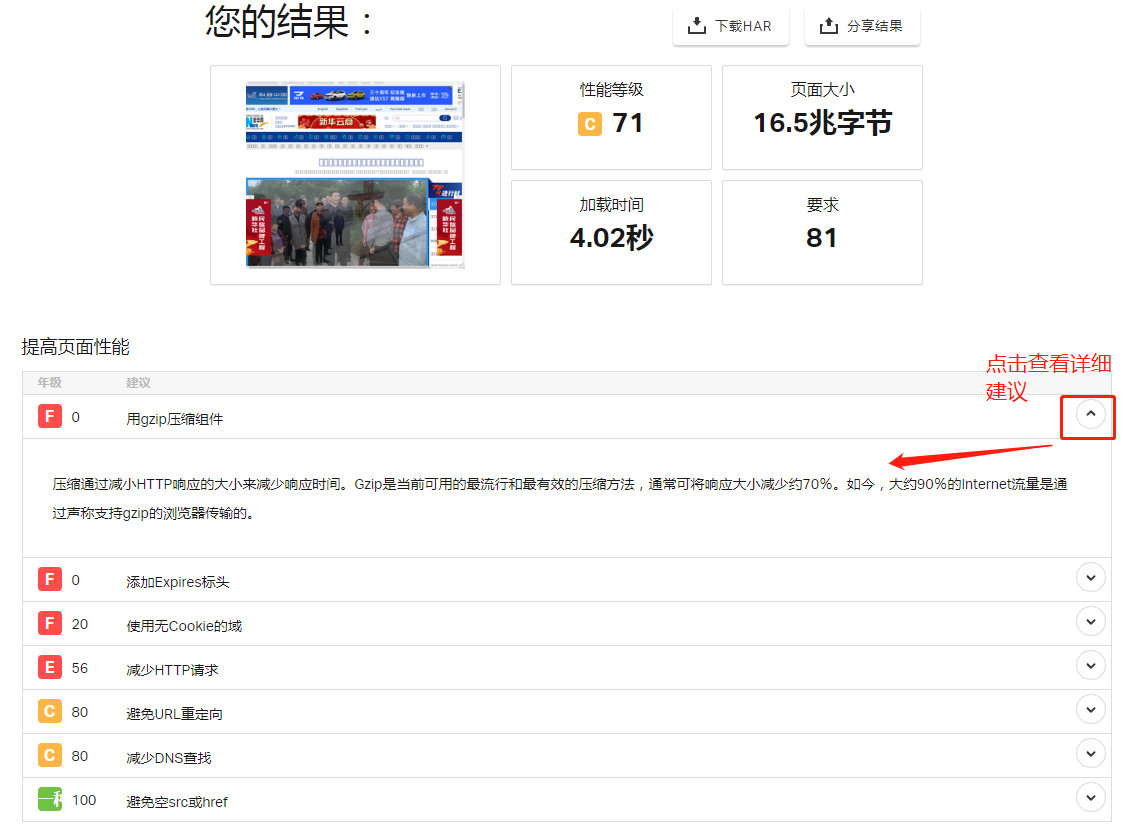Screen dimensions: 1136x836
Task: Click the 使用无Cookie的域 suggestion text
Action: [184, 626]
